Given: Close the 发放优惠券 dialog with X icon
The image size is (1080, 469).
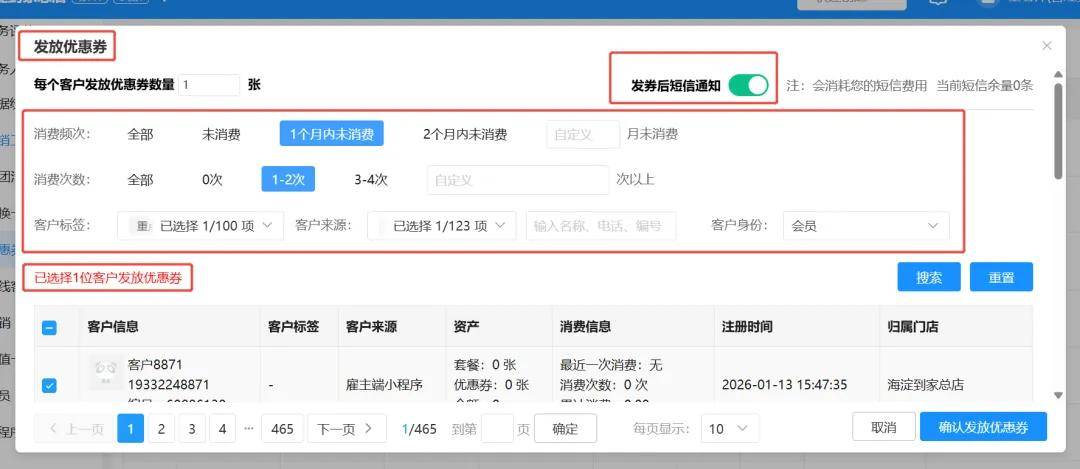Looking at the screenshot, I should point(1047,46).
